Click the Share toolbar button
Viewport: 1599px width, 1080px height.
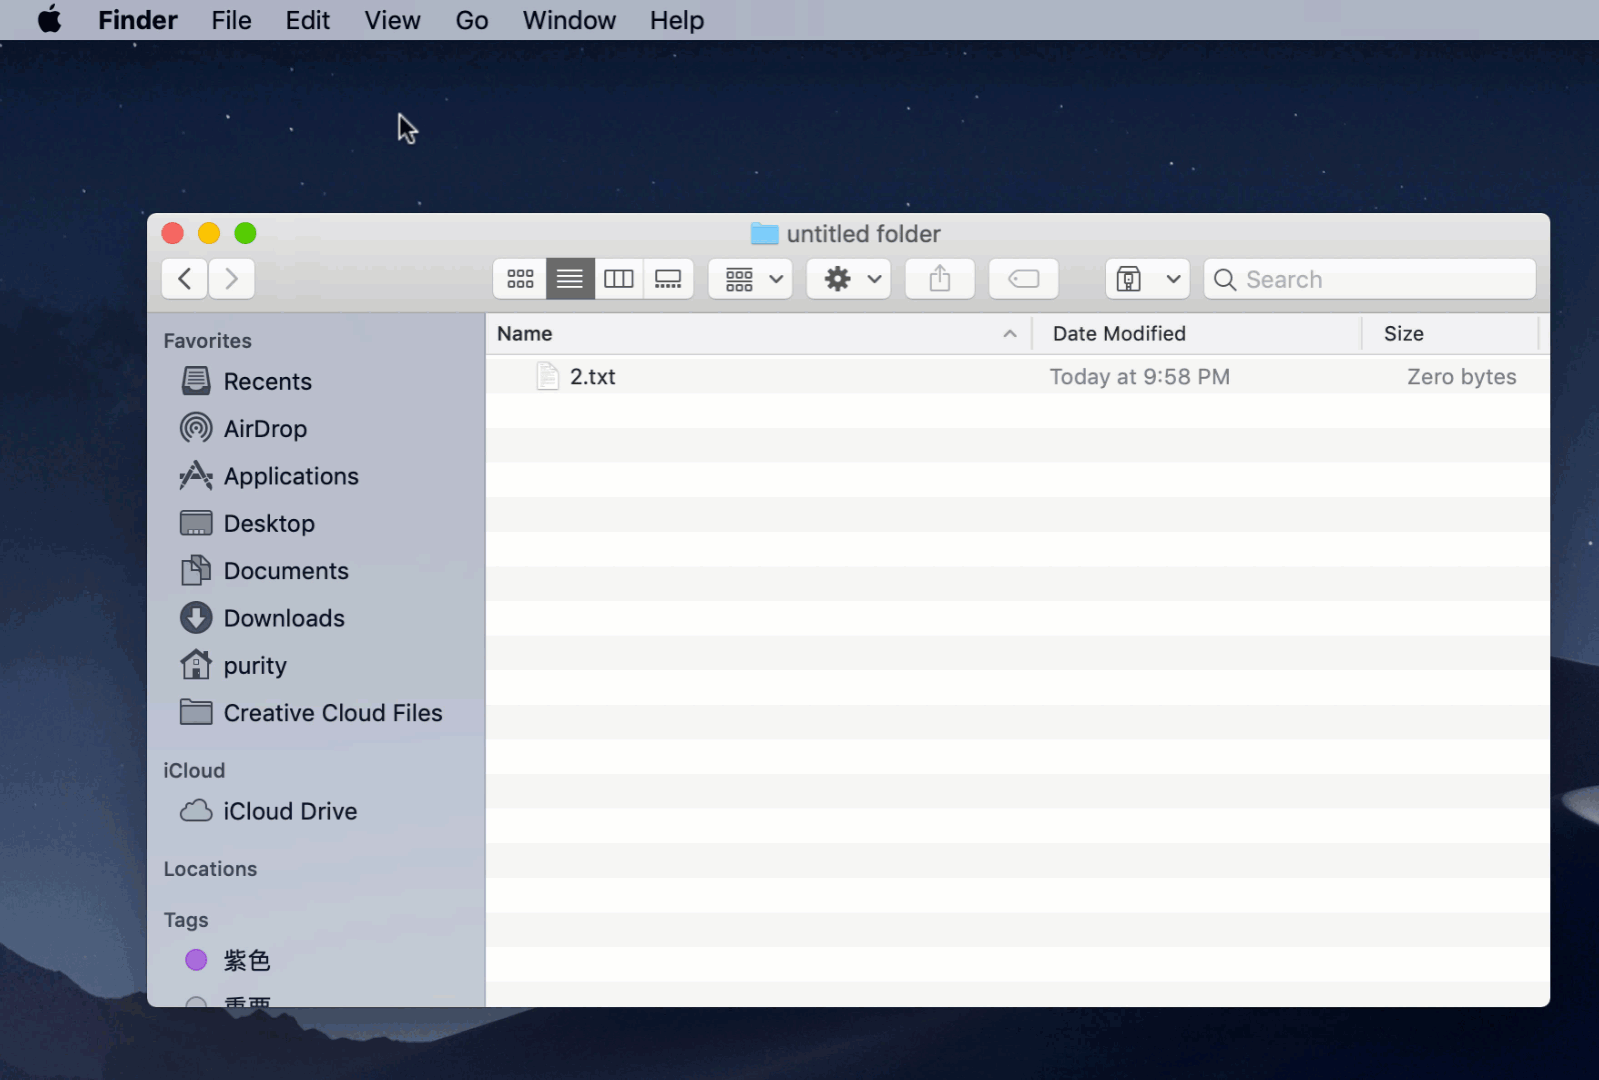[x=940, y=279]
